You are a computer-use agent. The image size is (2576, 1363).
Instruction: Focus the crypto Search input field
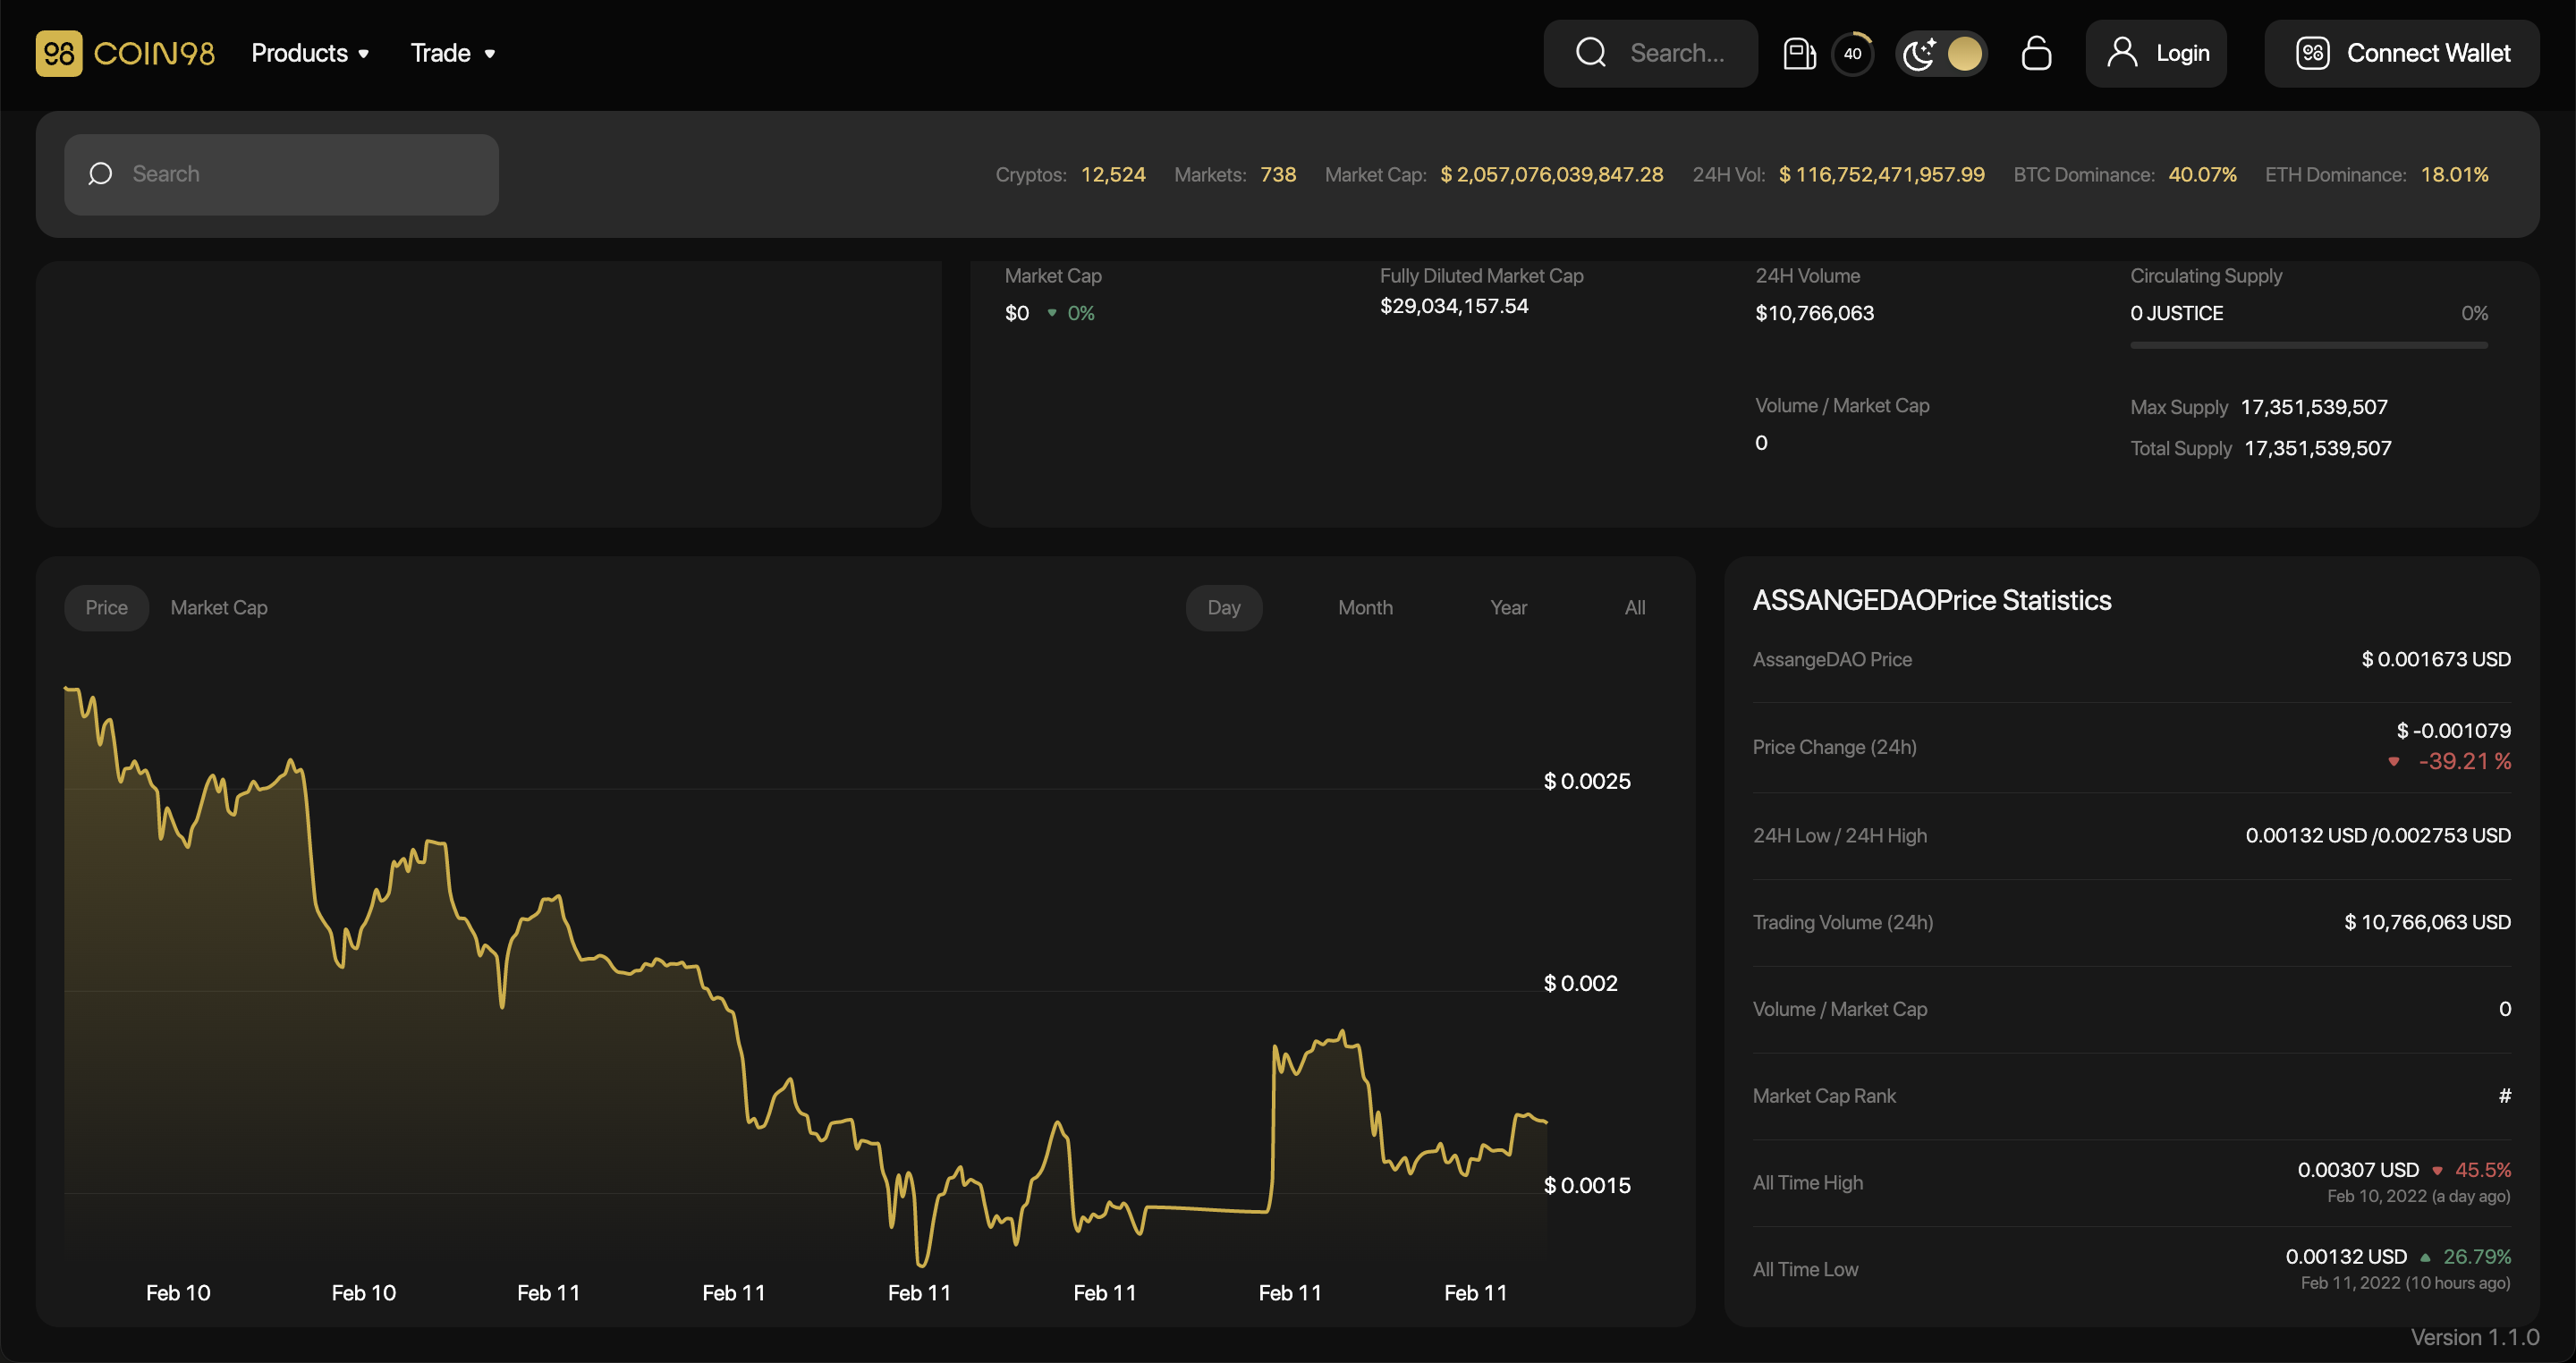[x=300, y=174]
